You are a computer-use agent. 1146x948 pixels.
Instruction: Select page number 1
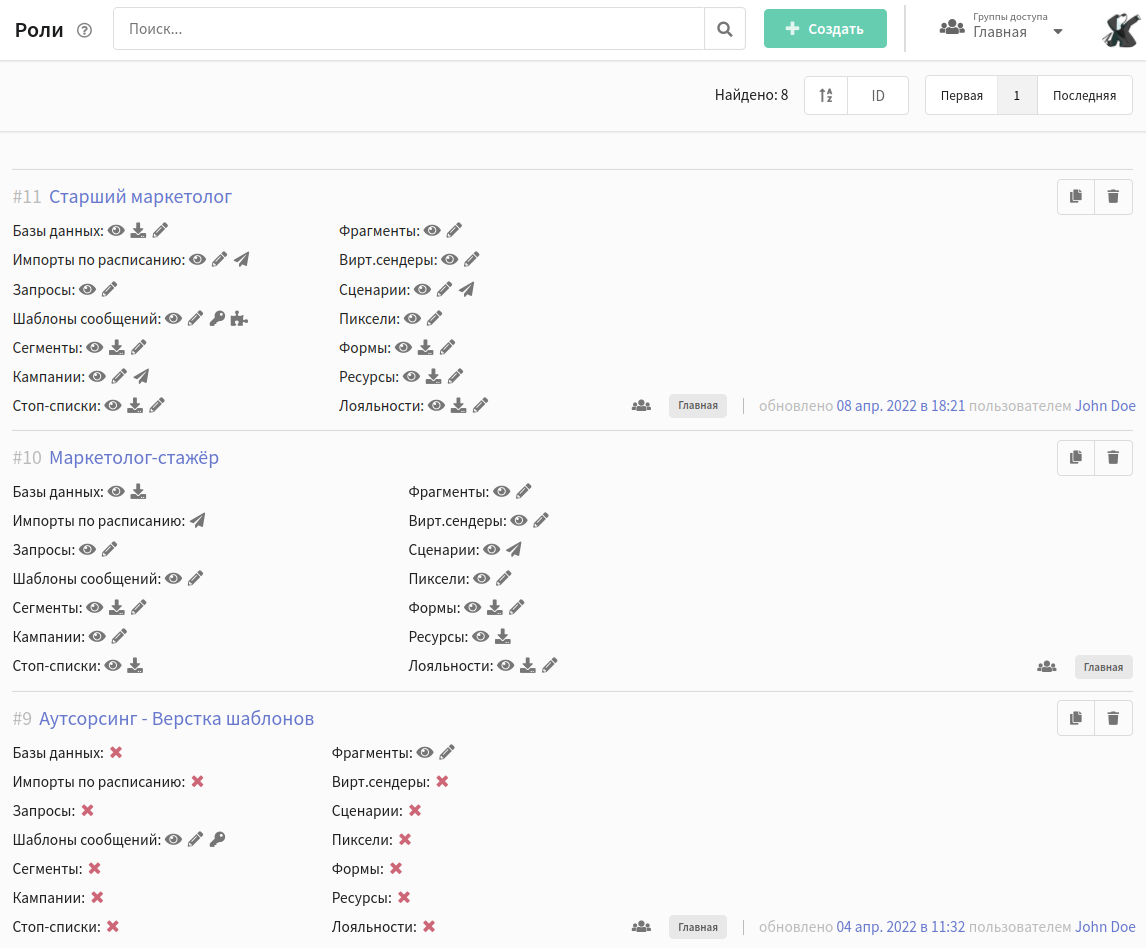1017,96
